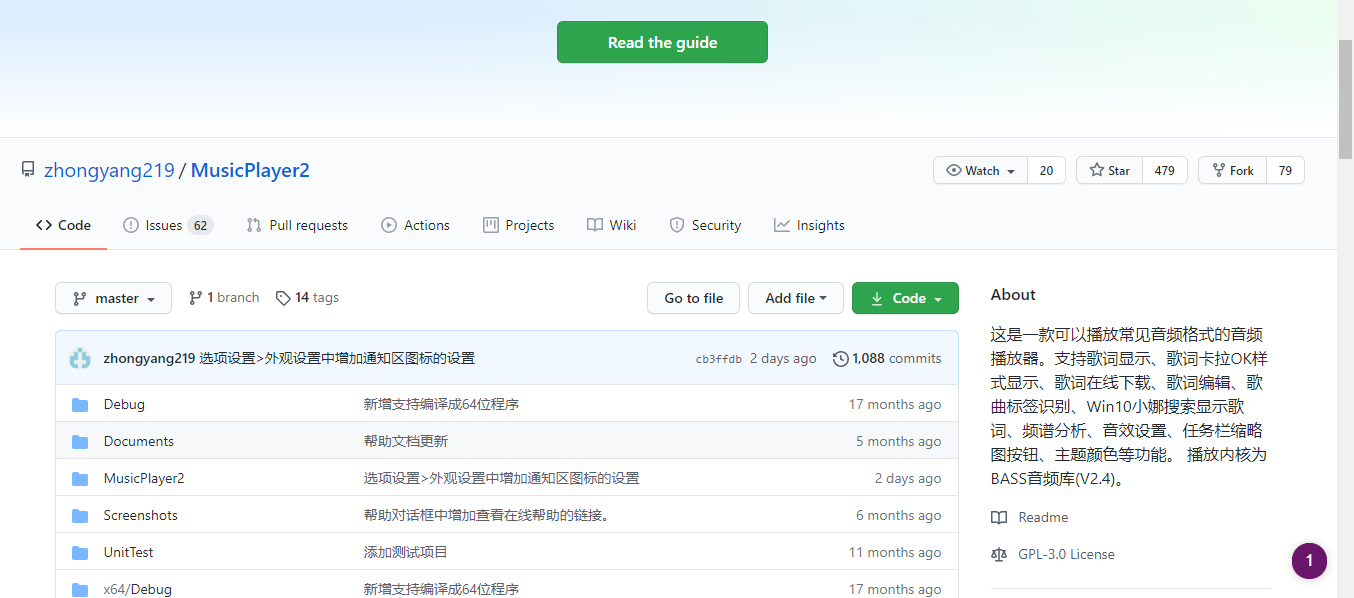The image size is (1354, 598).
Task: Click the Debug folder icon
Action: click(80, 404)
